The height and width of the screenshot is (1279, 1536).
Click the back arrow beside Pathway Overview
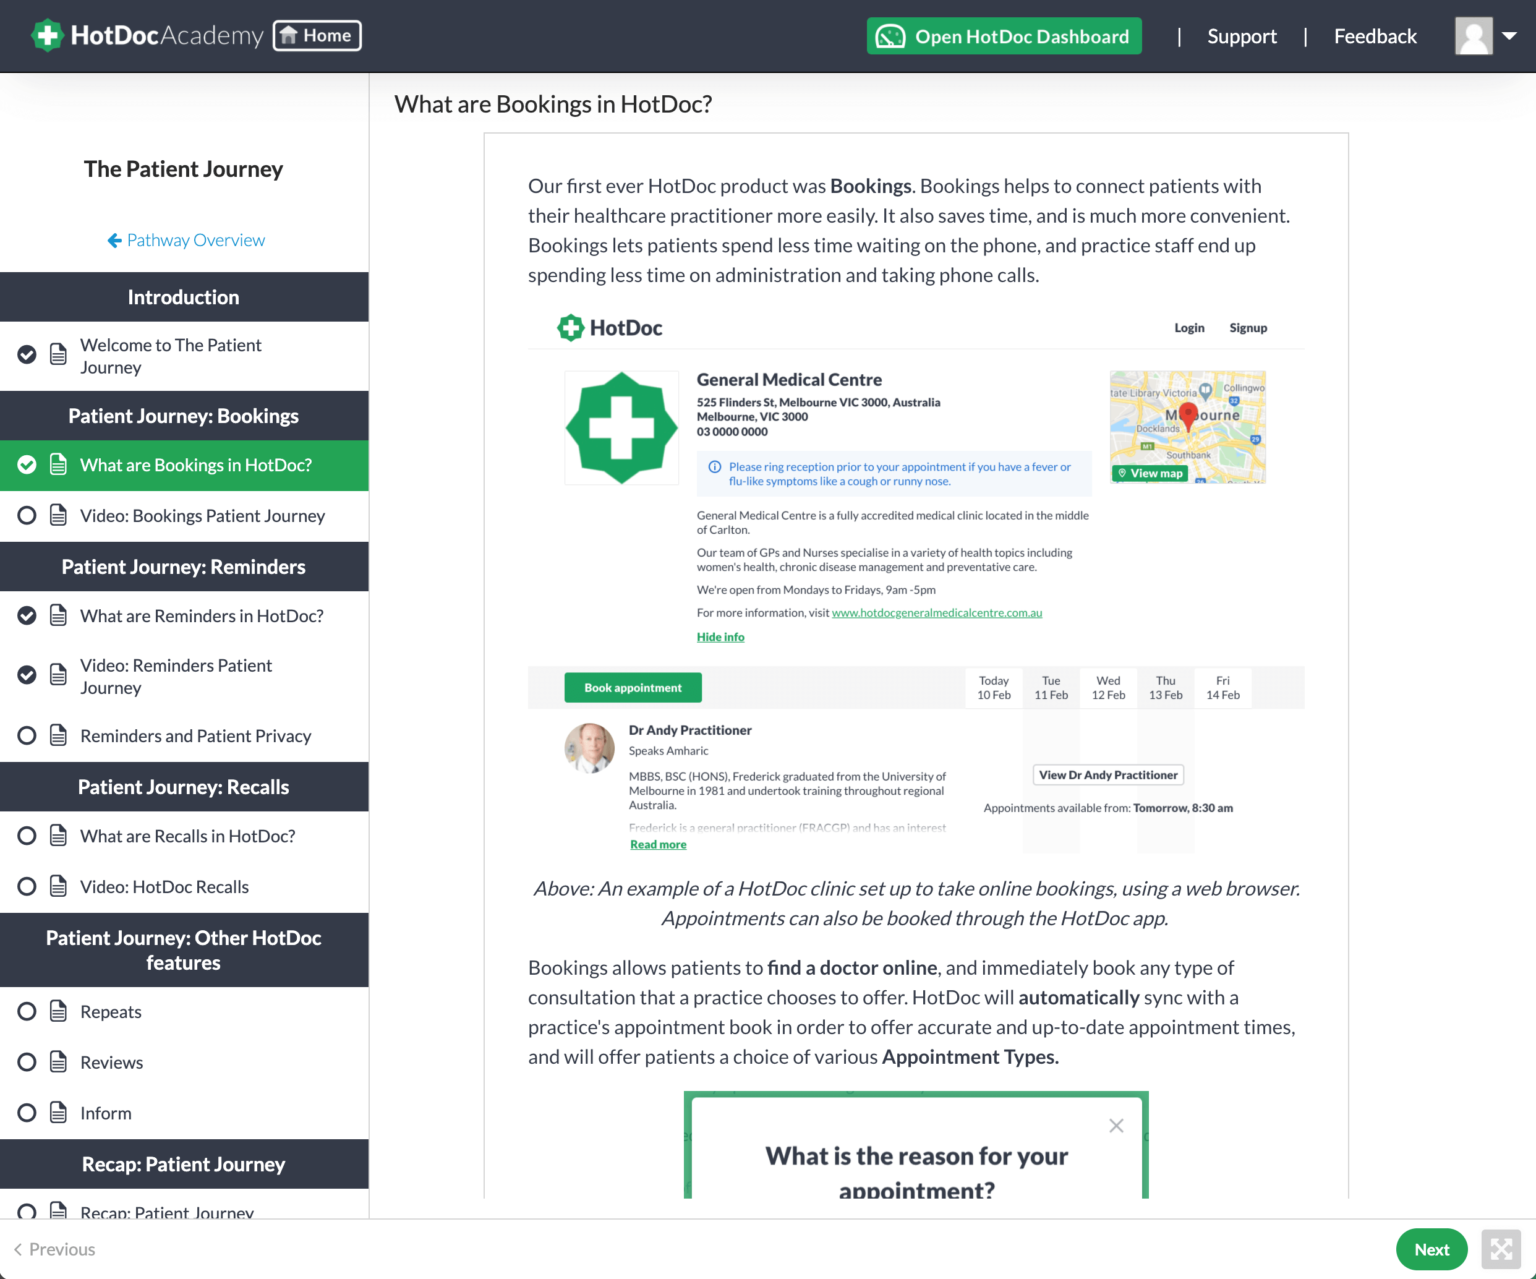tap(113, 240)
